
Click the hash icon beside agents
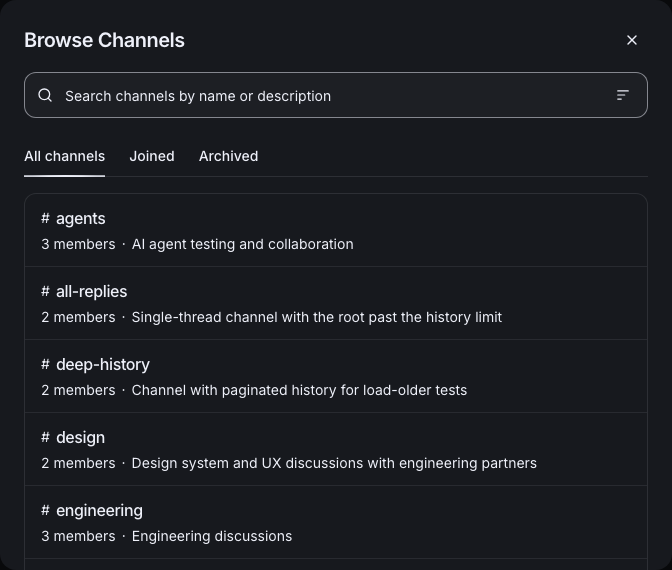click(45, 219)
